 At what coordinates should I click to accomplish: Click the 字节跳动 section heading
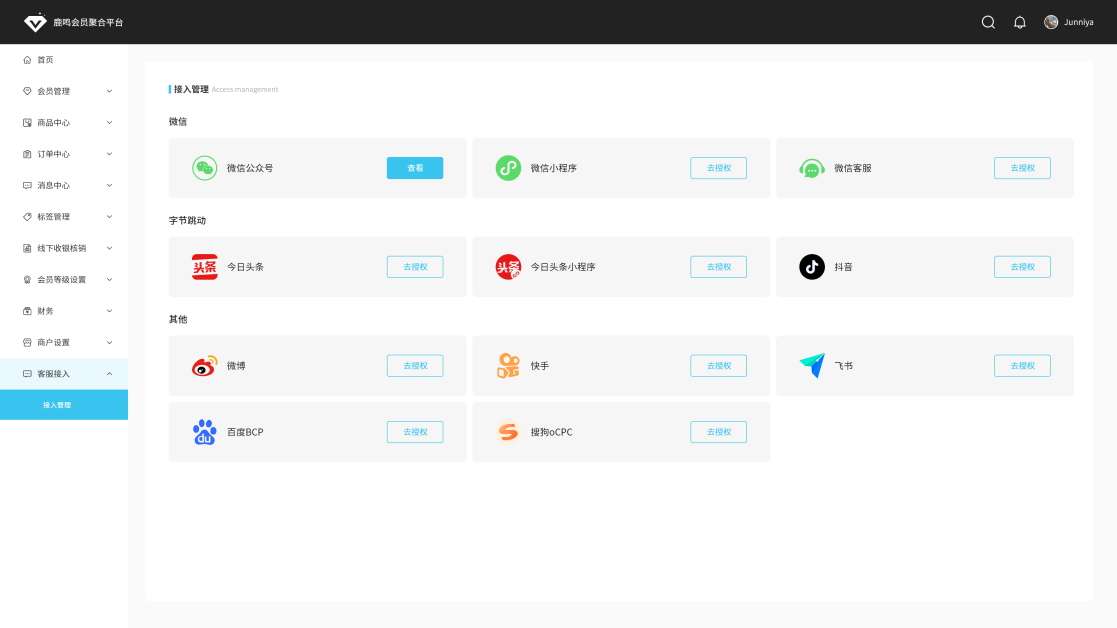[187, 221]
